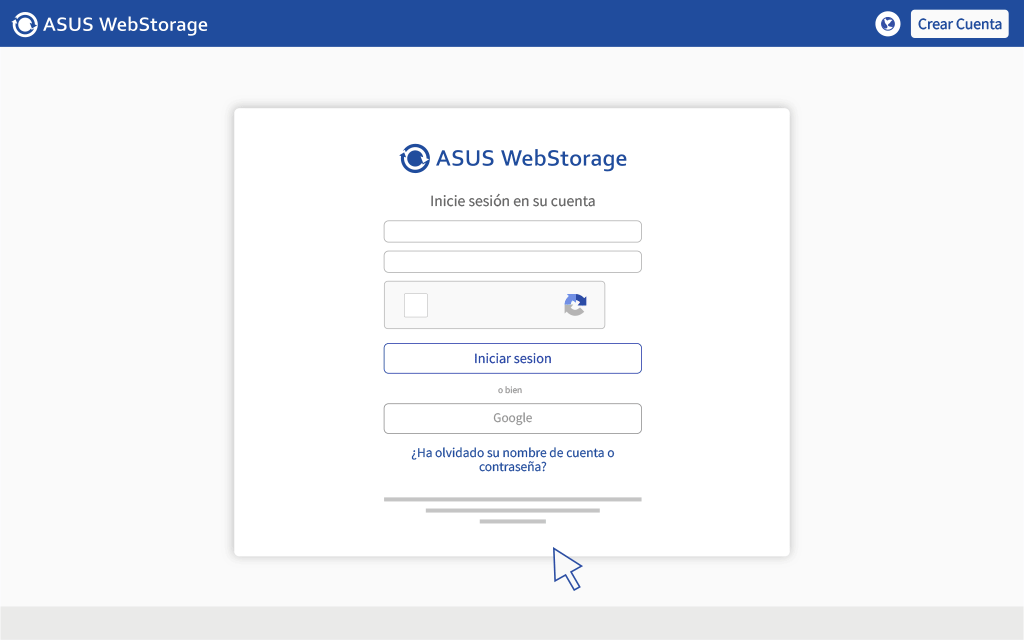1024x640 pixels.
Task: Open the forgotten account or password link
Action: (x=513, y=459)
